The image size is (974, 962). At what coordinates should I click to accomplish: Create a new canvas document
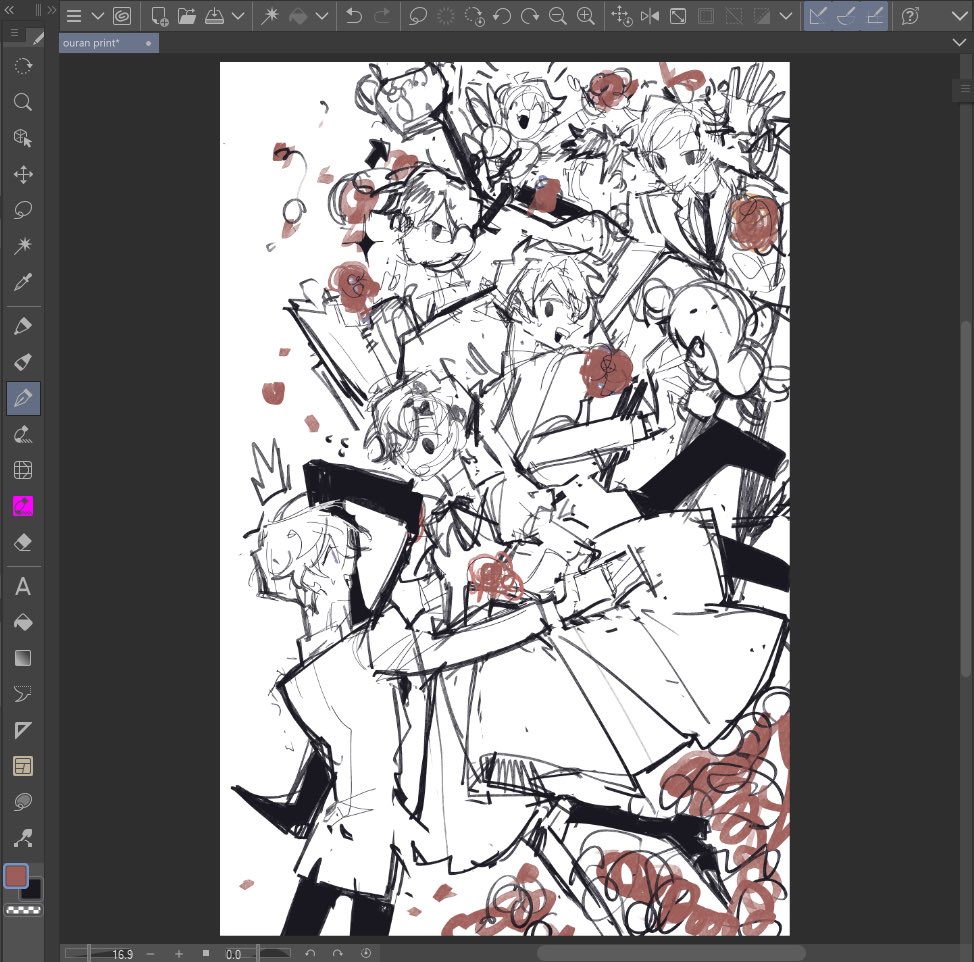160,16
